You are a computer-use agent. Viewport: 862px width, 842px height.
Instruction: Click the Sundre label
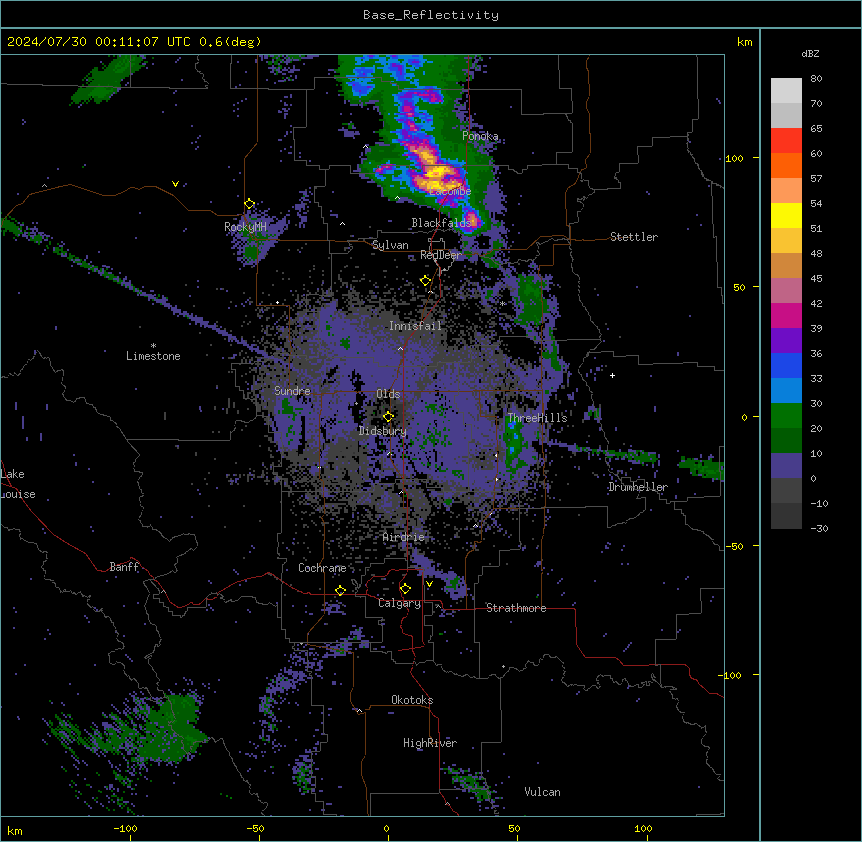292,391
